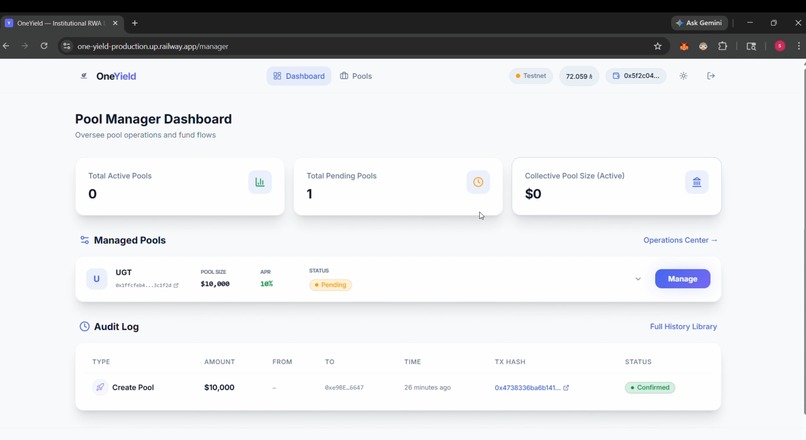
Task: Click the Testnet network badge
Action: [x=530, y=76]
